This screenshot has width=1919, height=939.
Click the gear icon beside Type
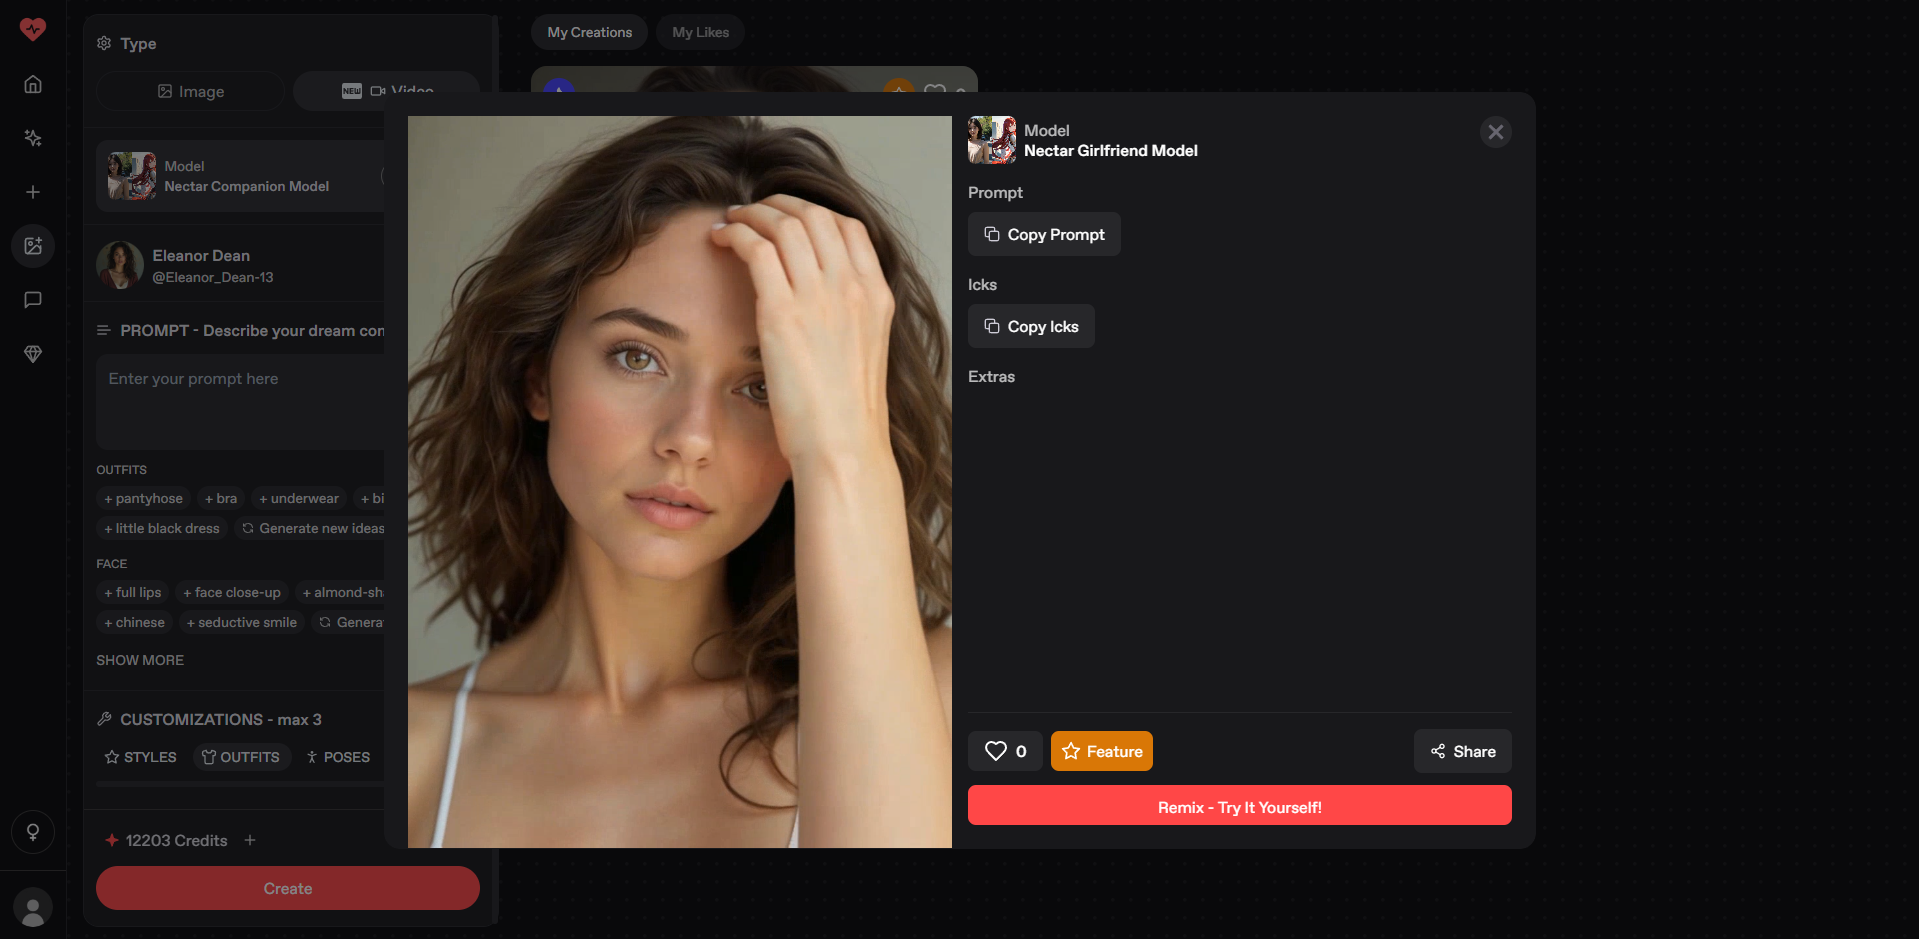click(x=104, y=43)
